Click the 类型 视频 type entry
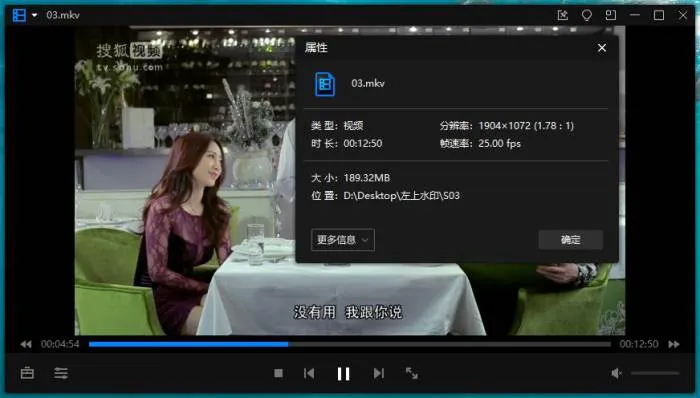 click(x=338, y=126)
